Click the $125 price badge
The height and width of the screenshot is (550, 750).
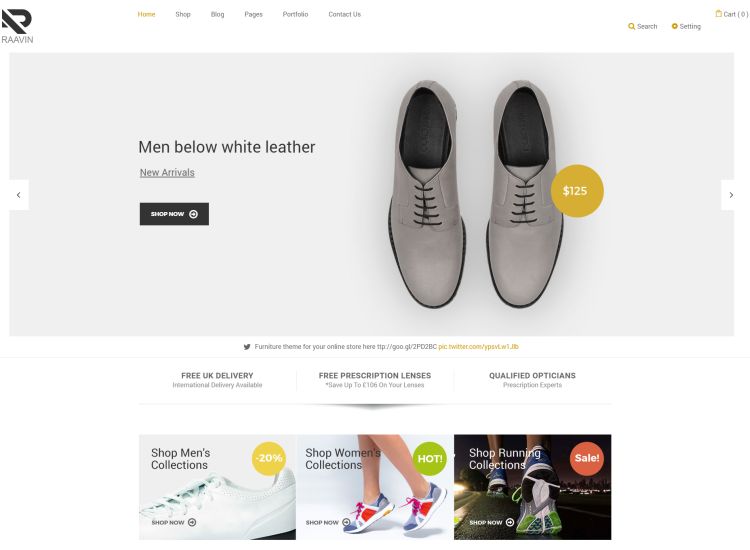pyautogui.click(x=577, y=191)
